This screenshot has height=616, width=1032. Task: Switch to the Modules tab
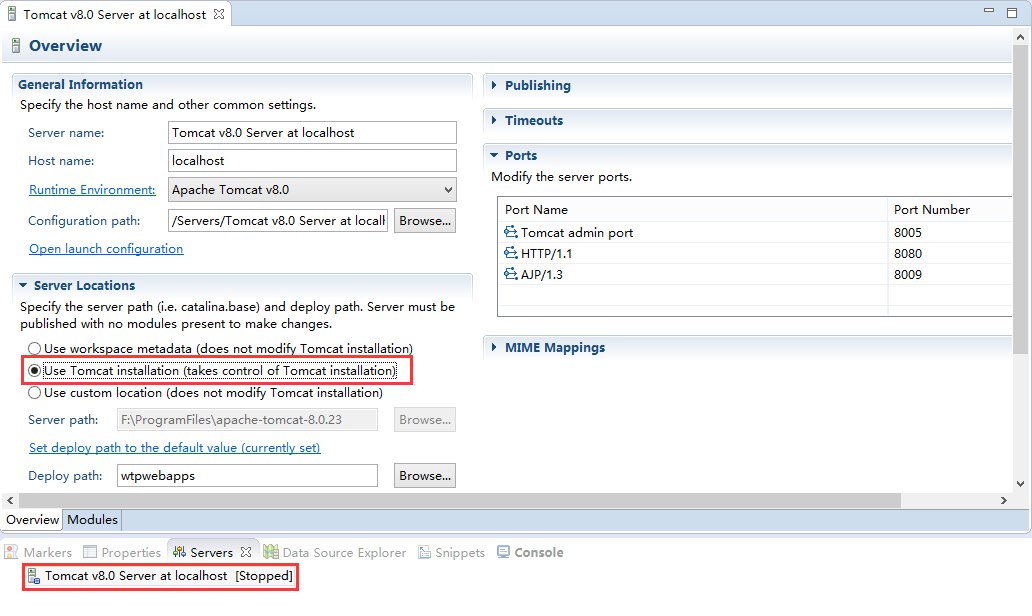[92, 519]
